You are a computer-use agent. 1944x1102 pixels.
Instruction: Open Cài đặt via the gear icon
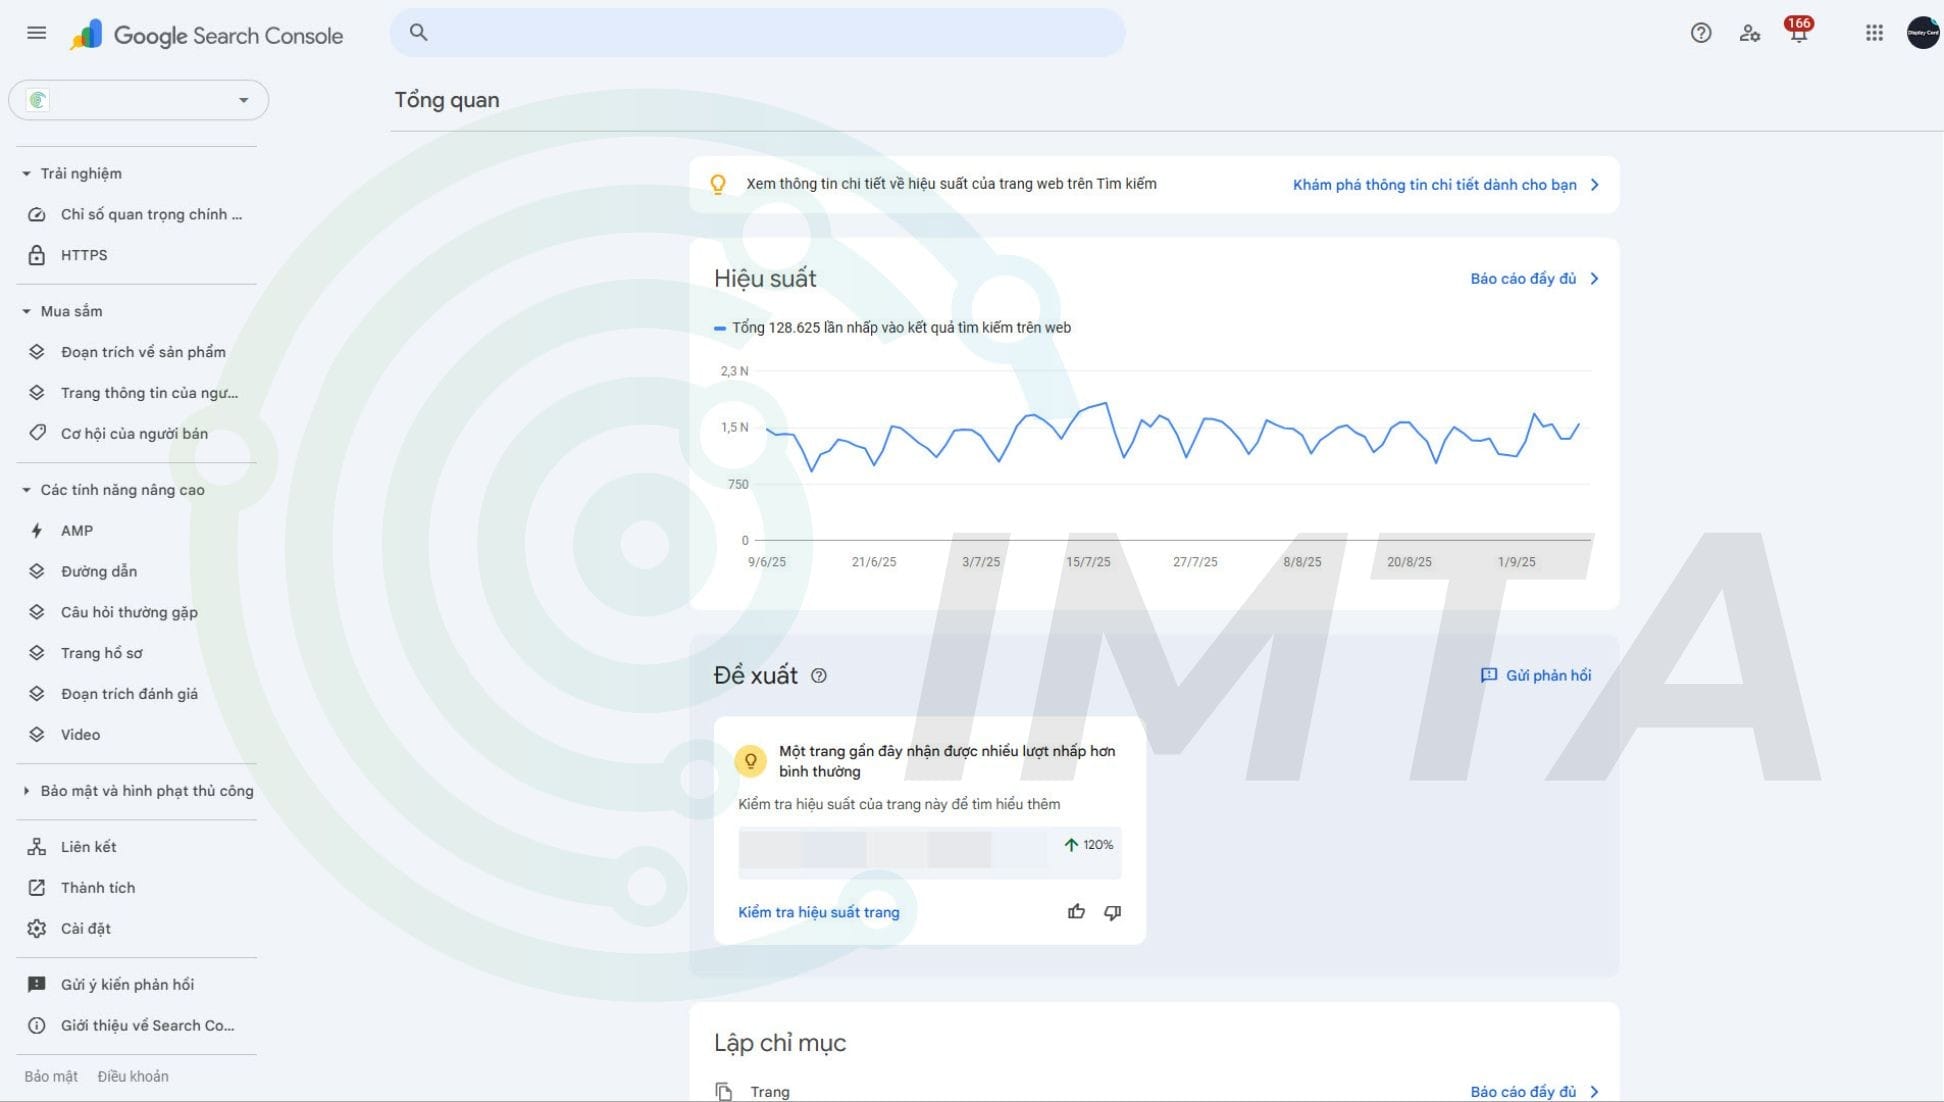click(x=36, y=928)
